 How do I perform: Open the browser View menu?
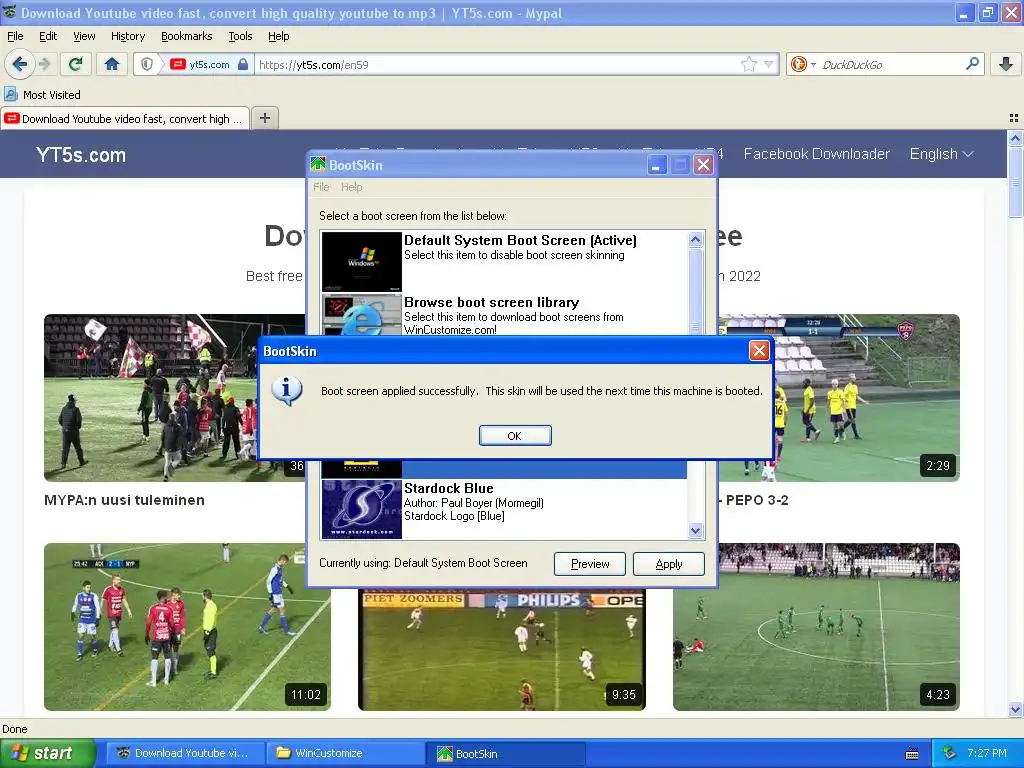coord(84,36)
